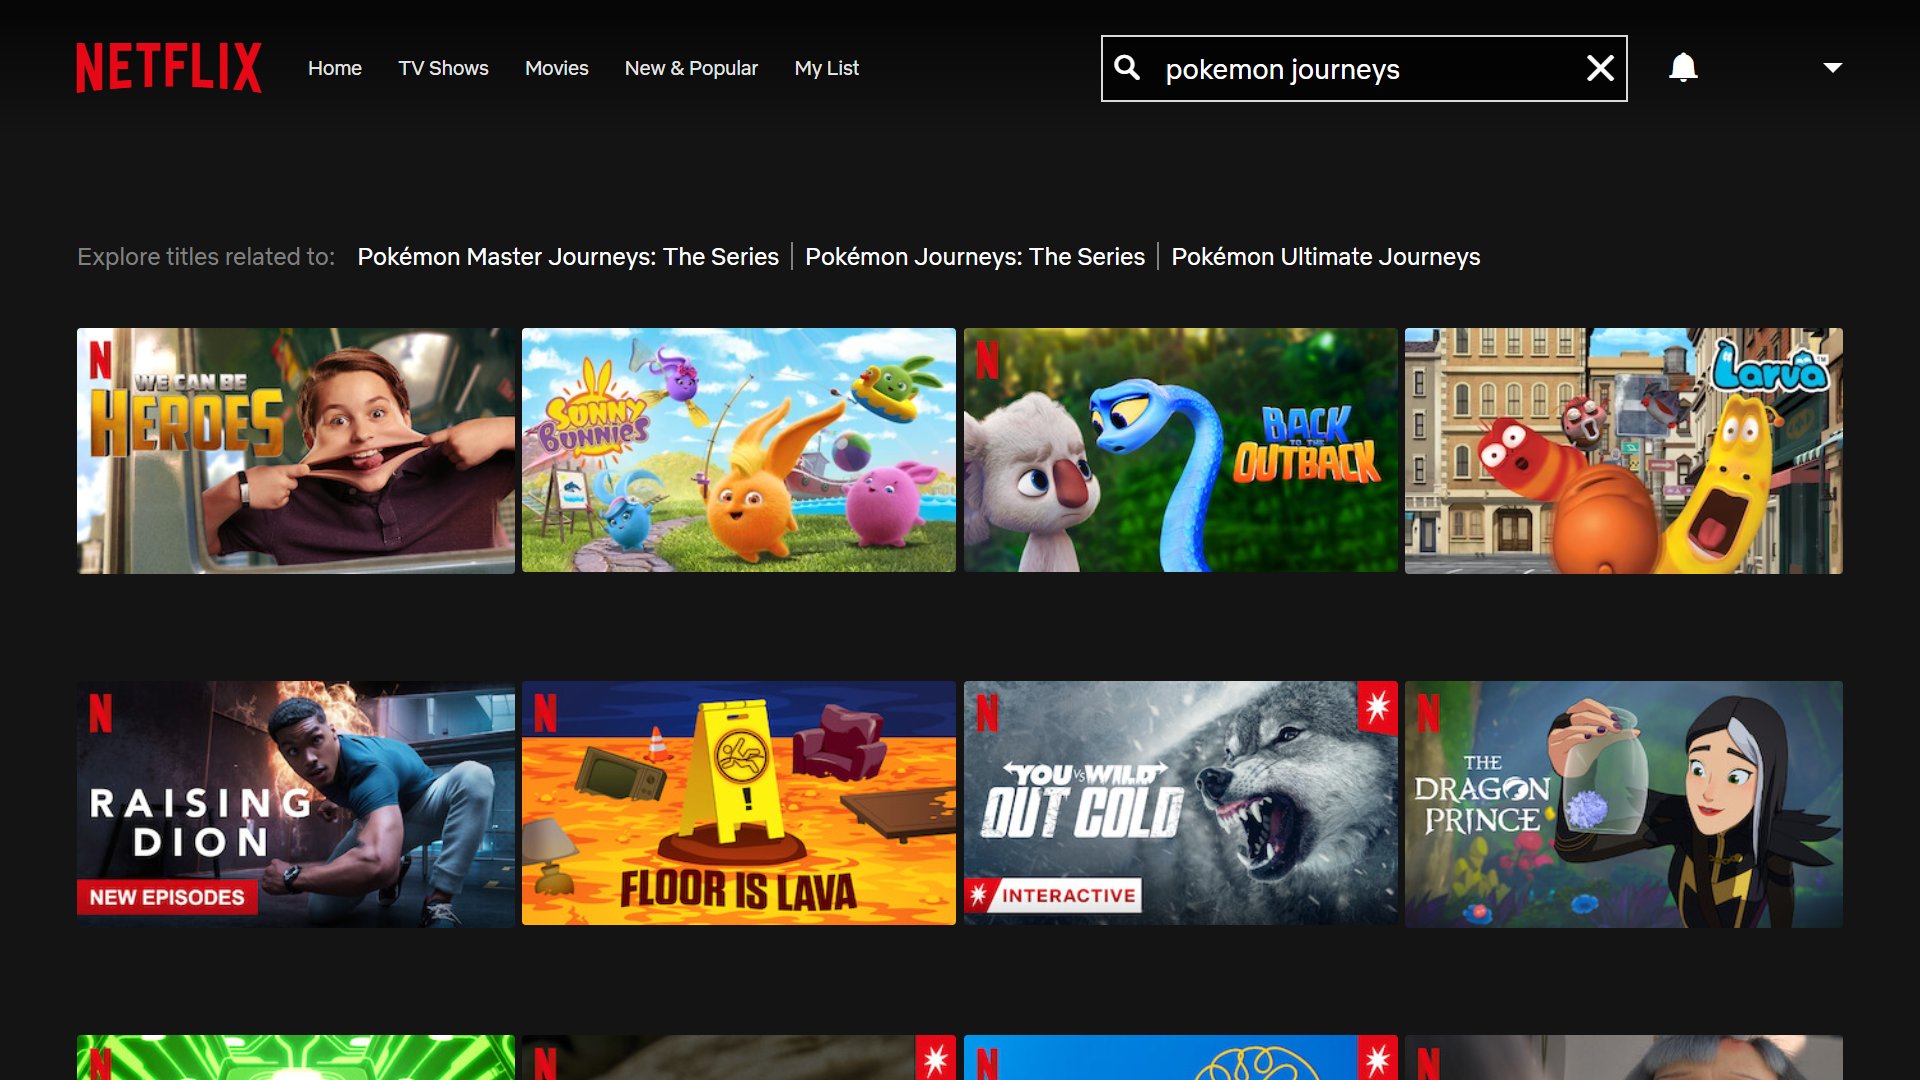Open the Back to the Outback title
This screenshot has width=1920, height=1080.
tap(1181, 451)
